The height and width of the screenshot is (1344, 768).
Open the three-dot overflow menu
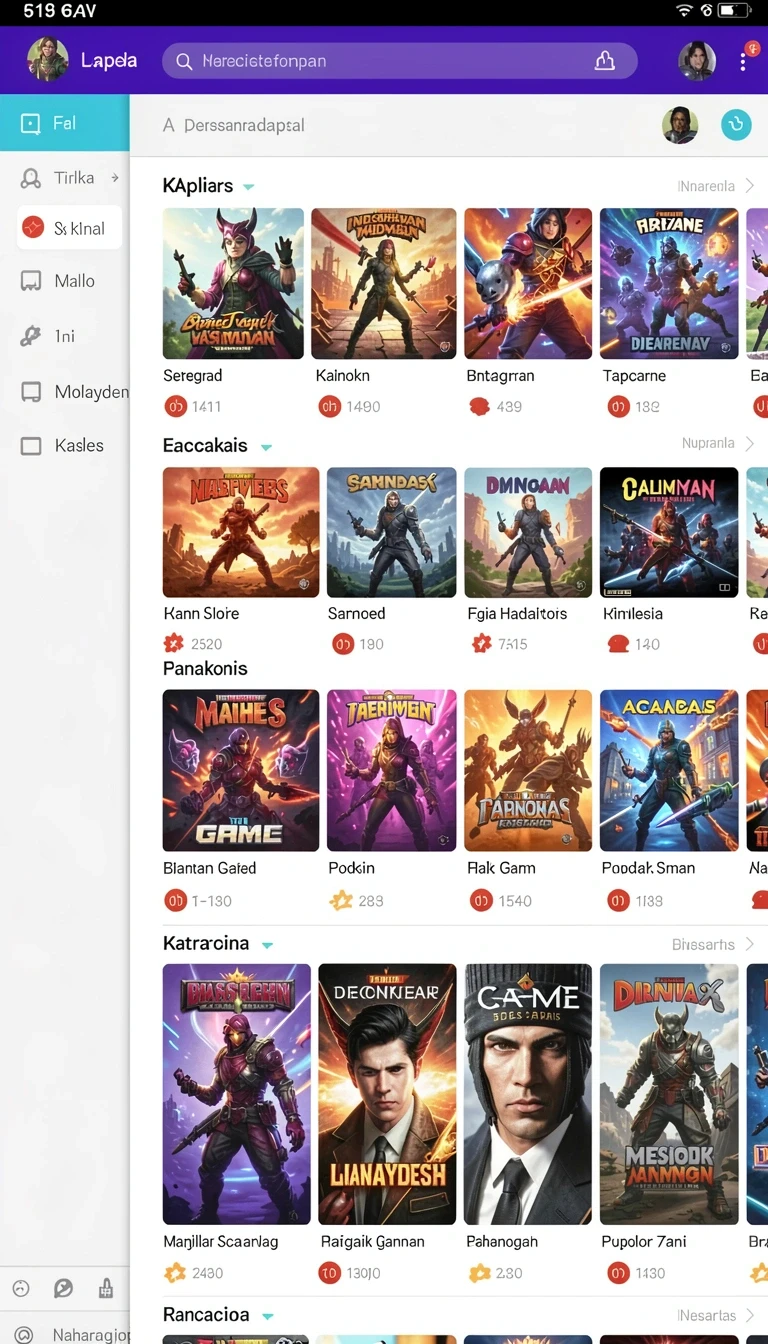pyautogui.click(x=743, y=61)
